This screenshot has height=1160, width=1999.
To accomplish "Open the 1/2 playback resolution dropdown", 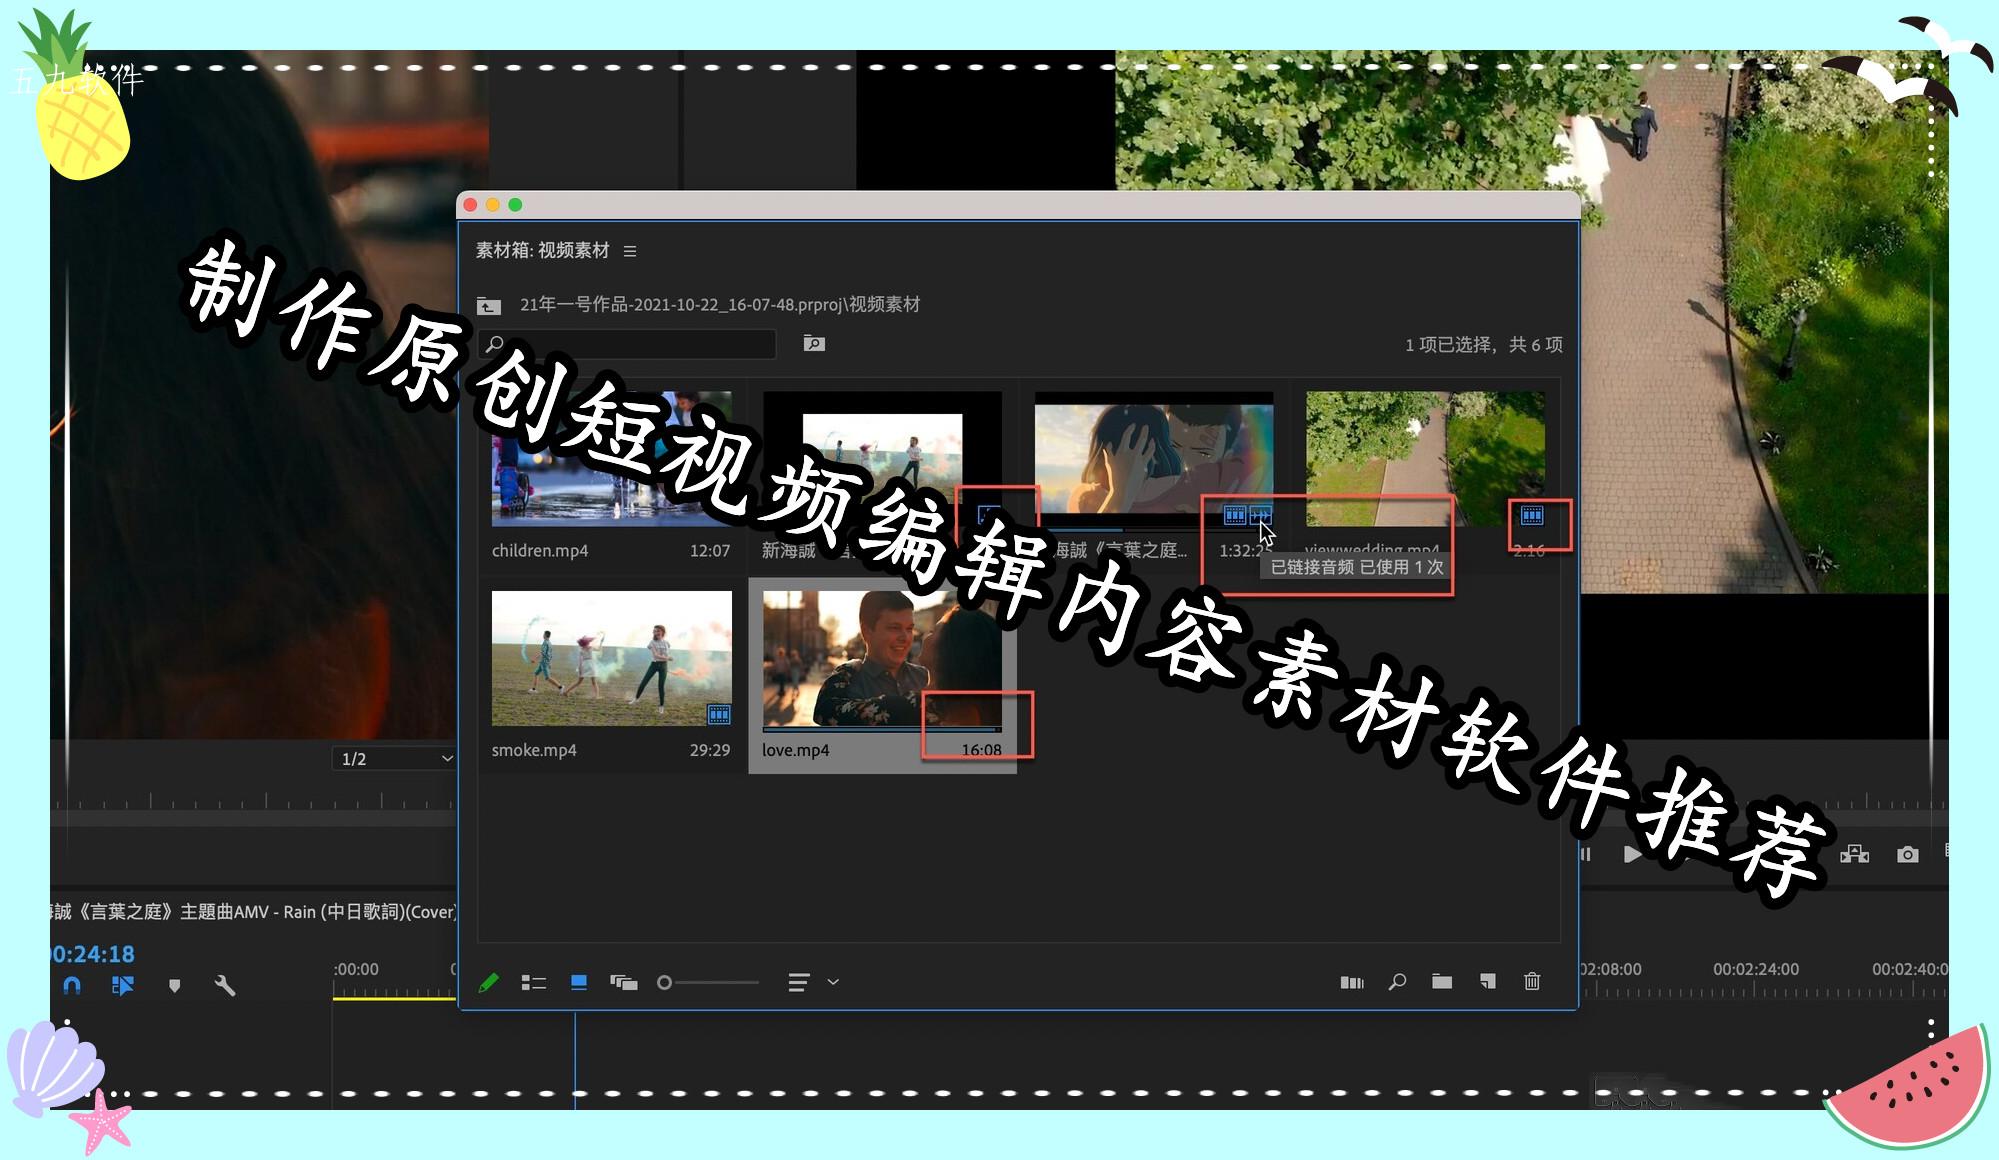I will [393, 758].
